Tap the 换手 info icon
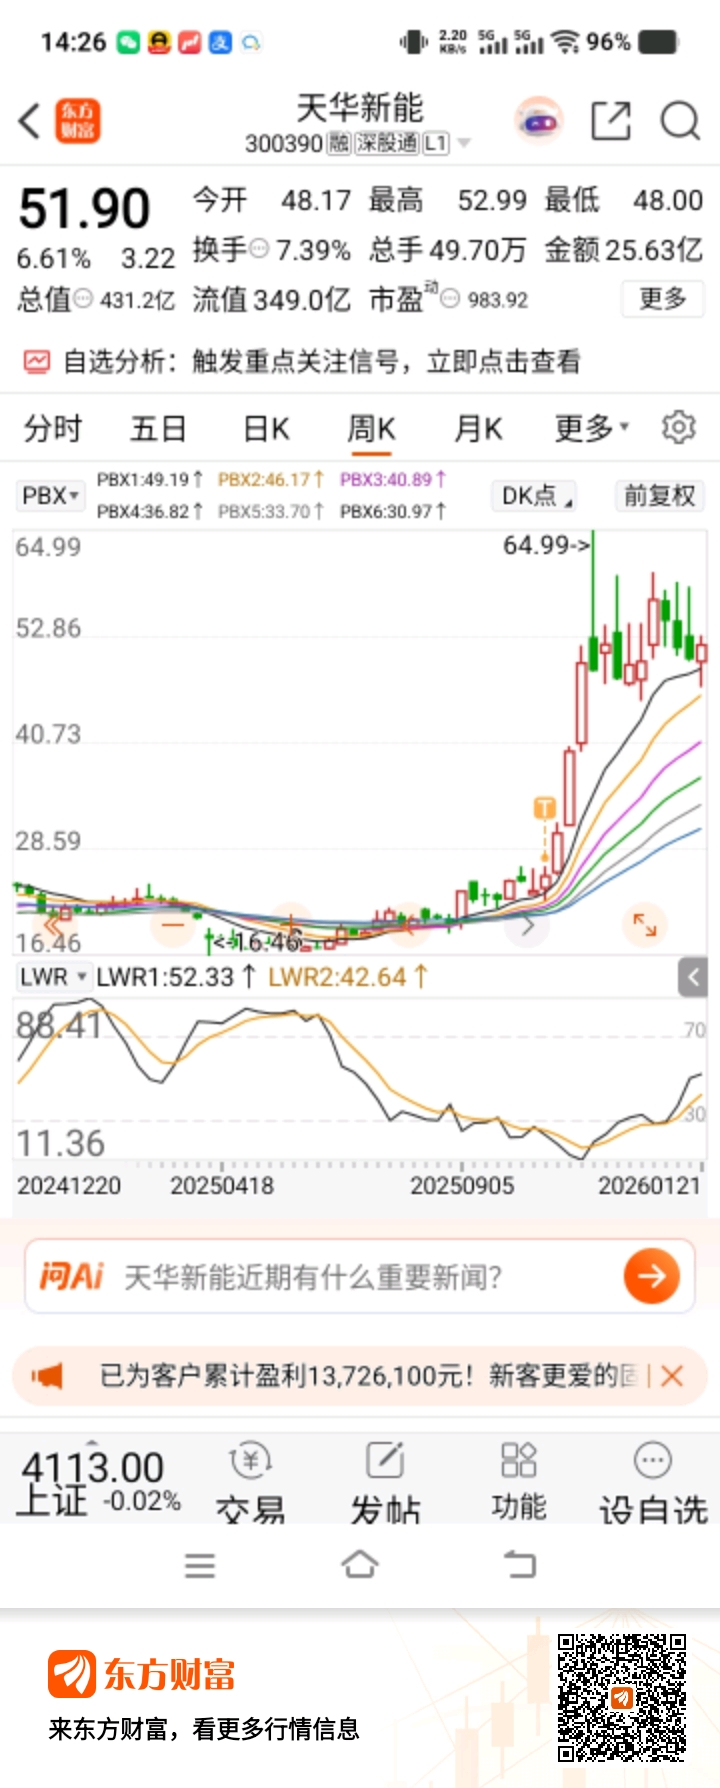Image resolution: width=720 pixels, height=1788 pixels. click(x=259, y=249)
